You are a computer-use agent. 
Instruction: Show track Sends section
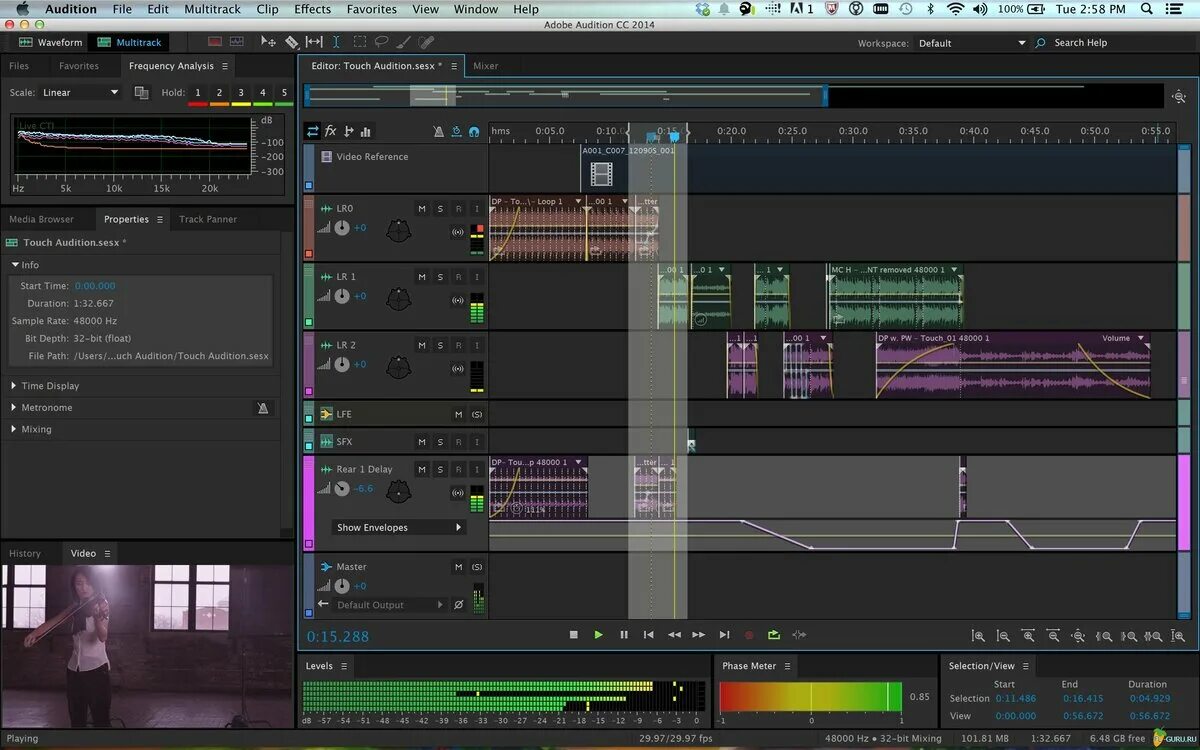coord(348,131)
